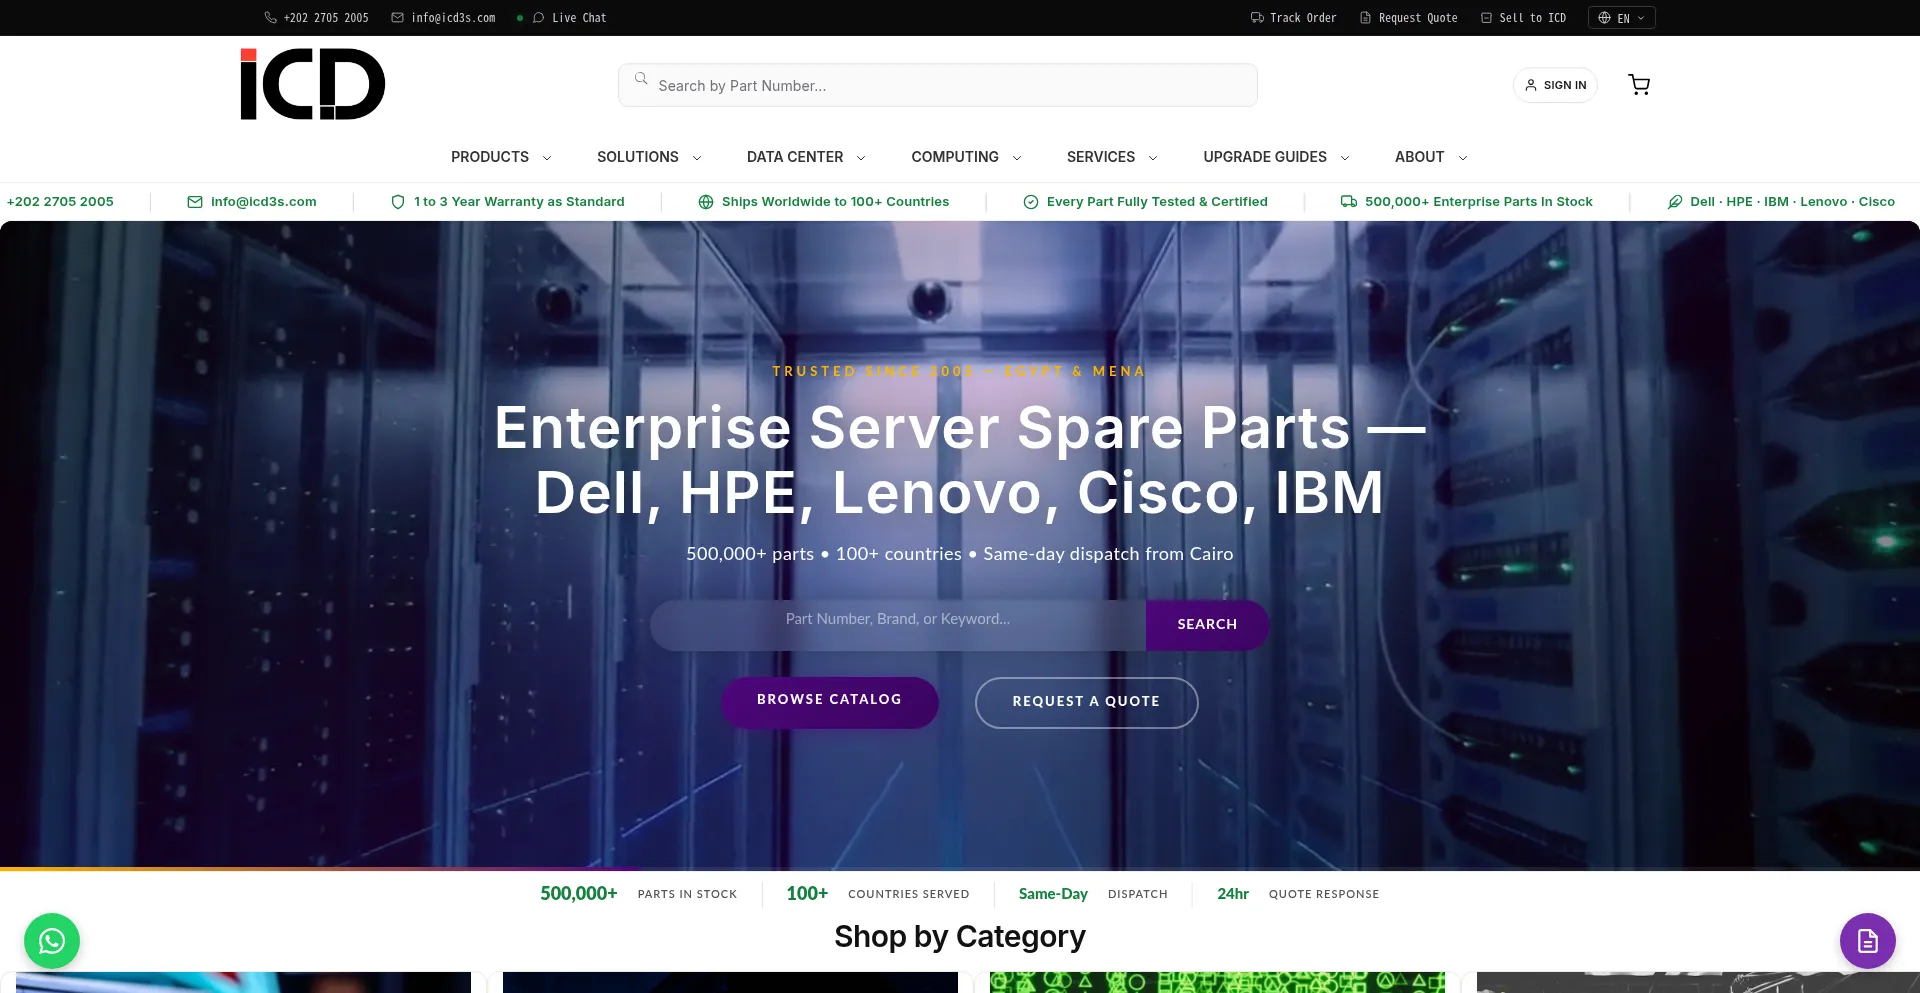
Task: Expand the Products menu chevron
Action: pyautogui.click(x=547, y=158)
